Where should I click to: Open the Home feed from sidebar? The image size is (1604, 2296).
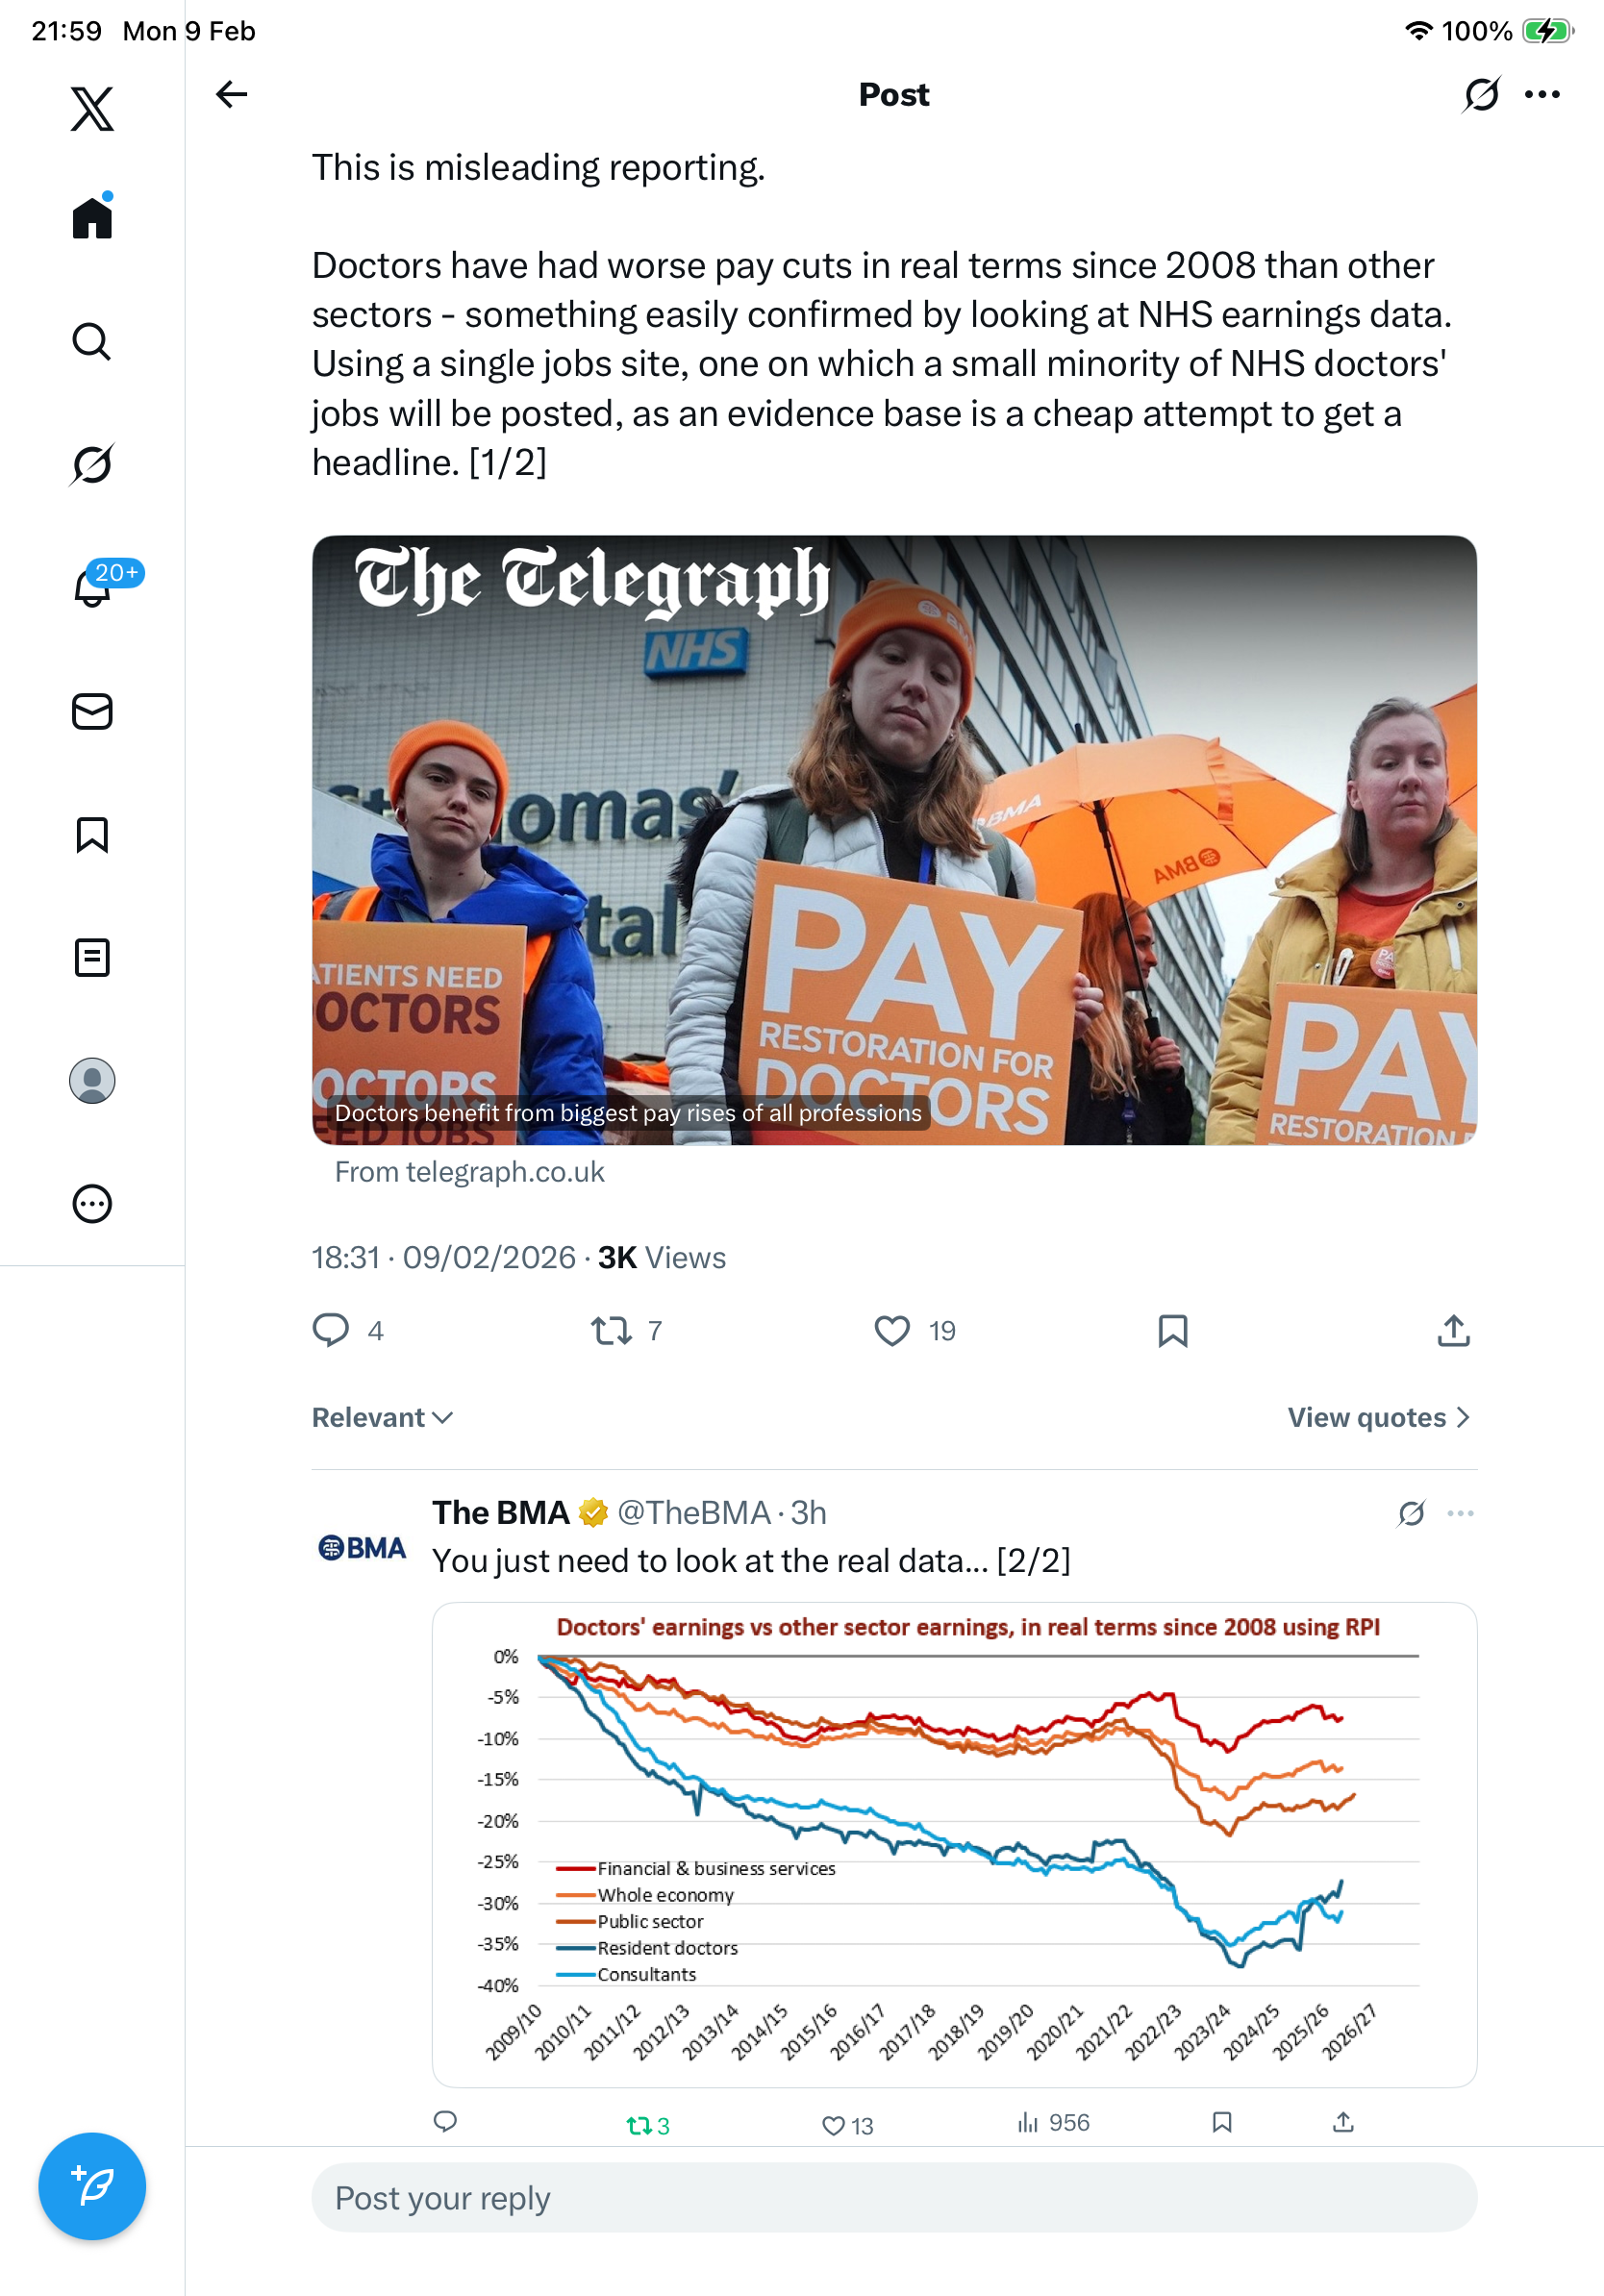(92, 217)
